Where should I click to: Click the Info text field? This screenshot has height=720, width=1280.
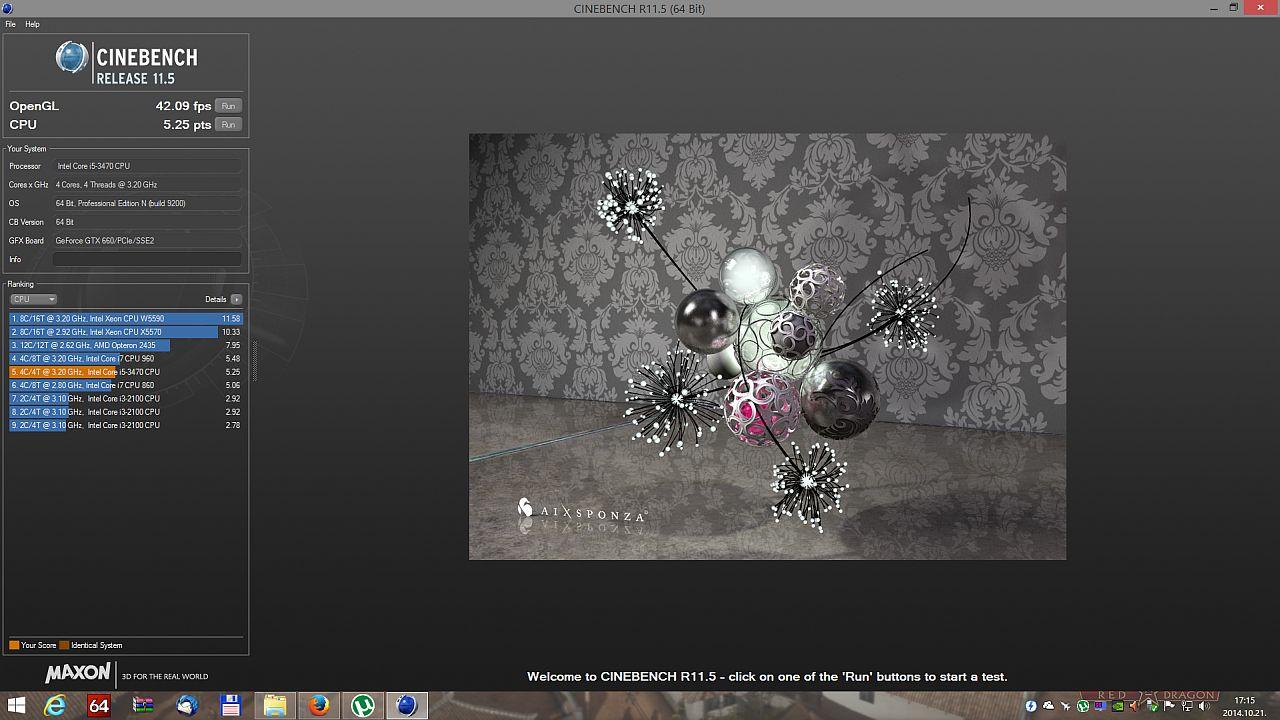147,259
